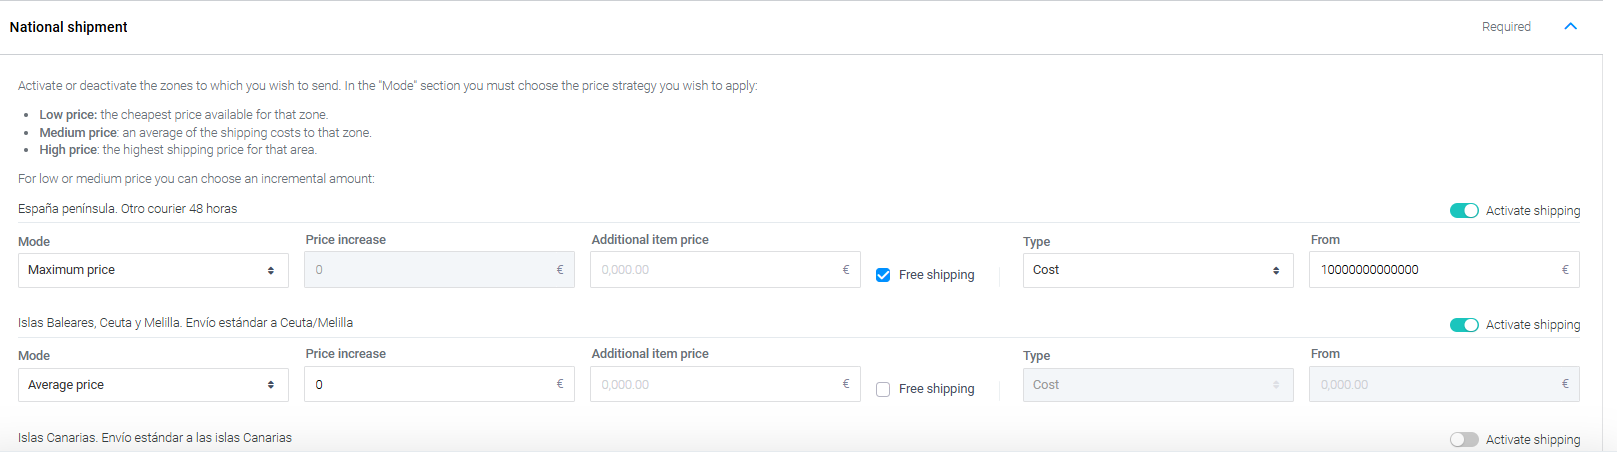This screenshot has height=461, width=1617.
Task: Collapse the National shipment section chevron
Action: coord(1570,27)
